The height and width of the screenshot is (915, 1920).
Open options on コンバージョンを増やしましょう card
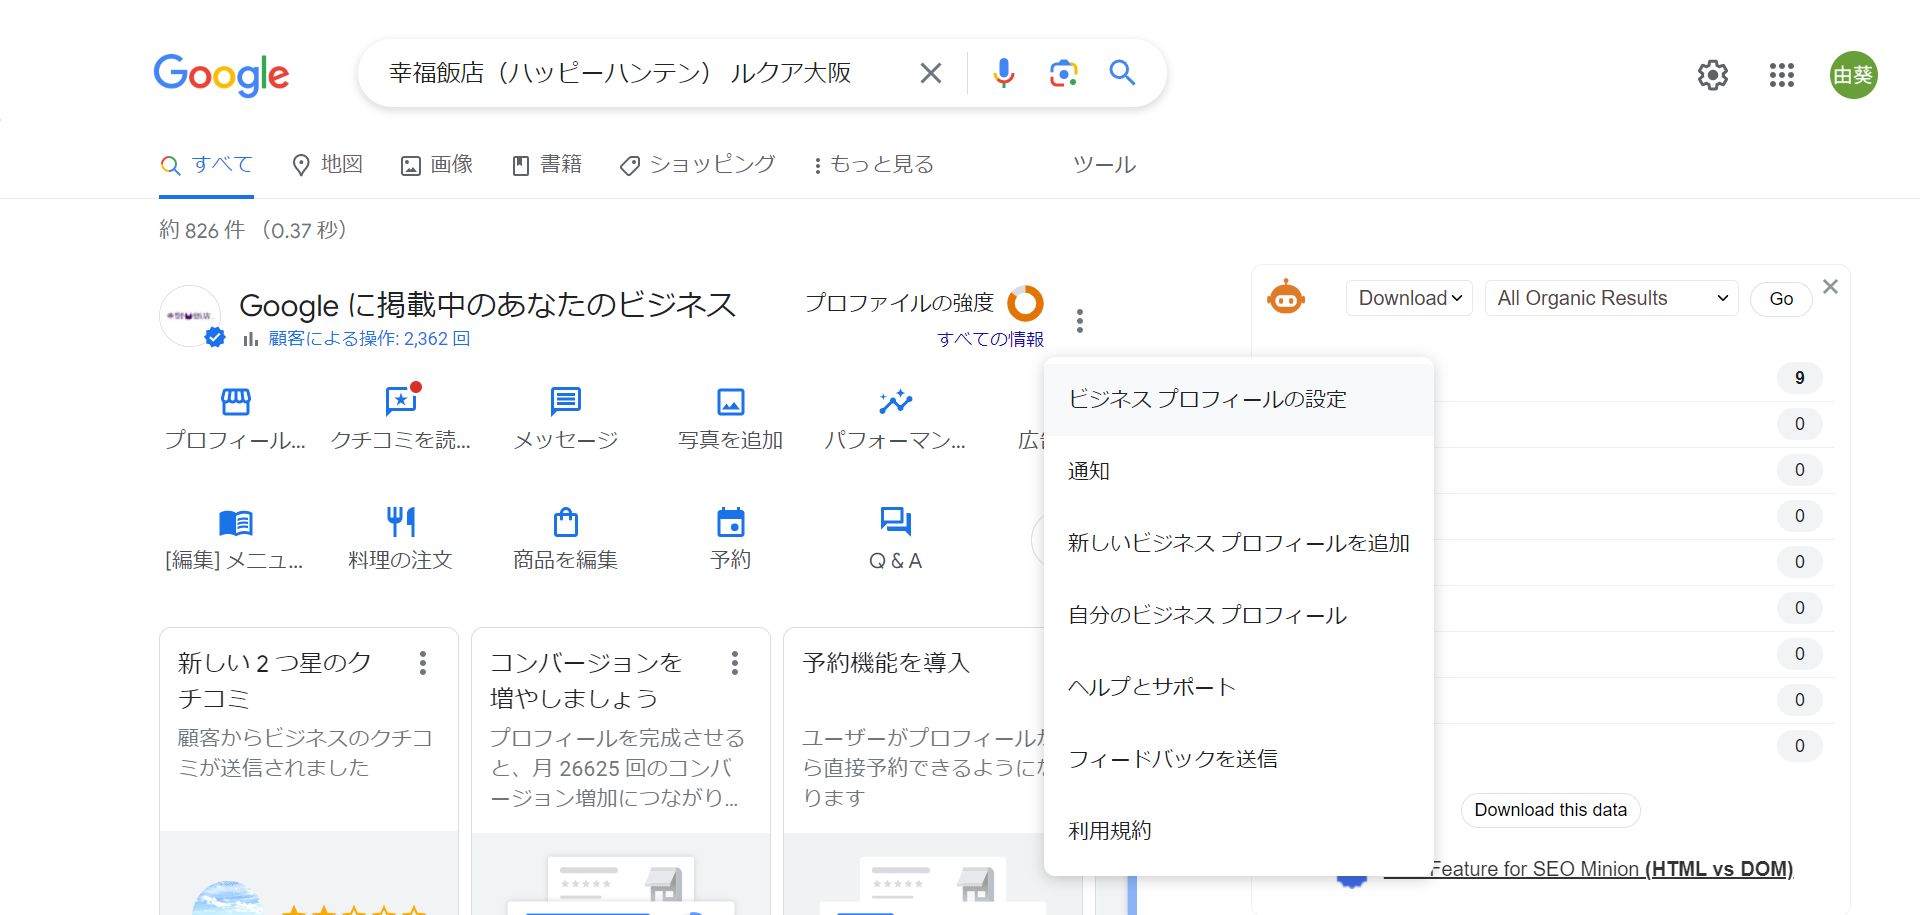click(735, 663)
